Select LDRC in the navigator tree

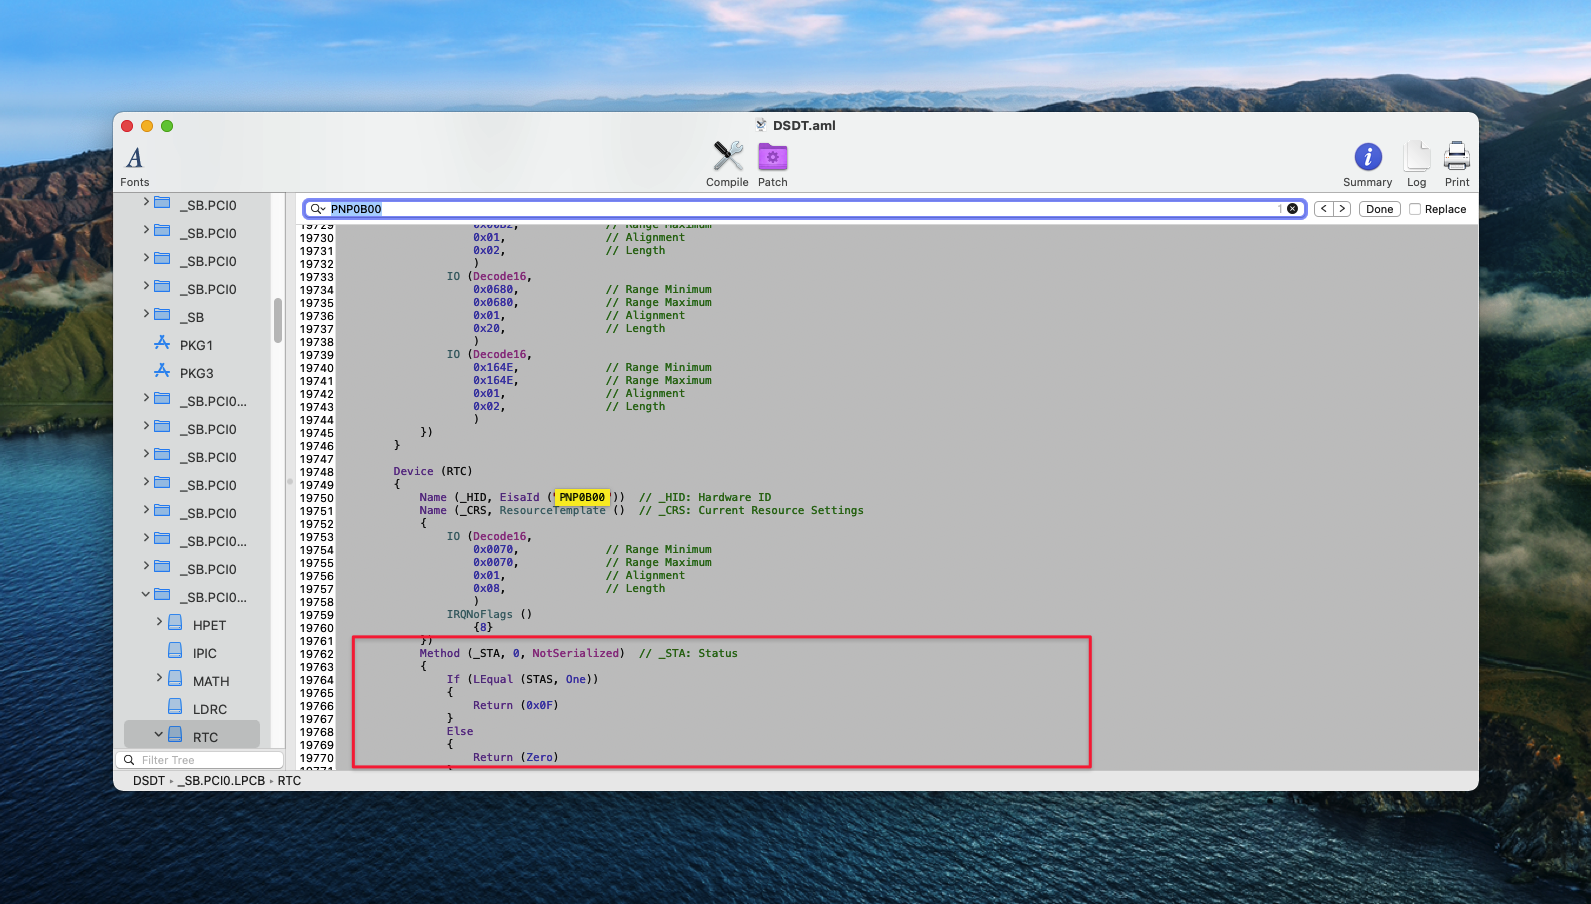tap(209, 709)
